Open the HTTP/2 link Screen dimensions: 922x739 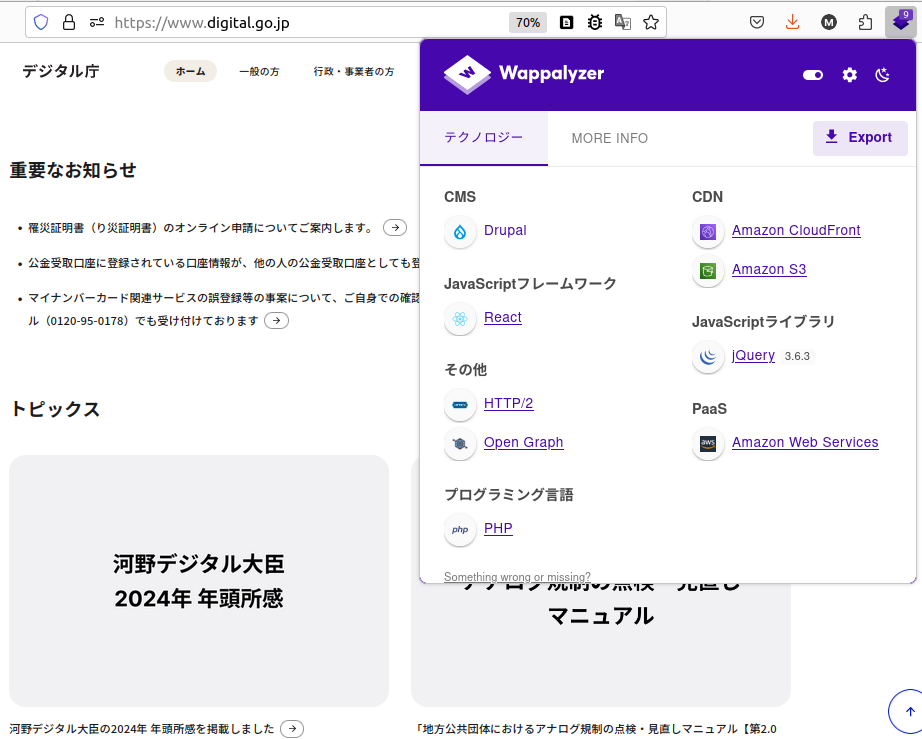[x=508, y=403]
